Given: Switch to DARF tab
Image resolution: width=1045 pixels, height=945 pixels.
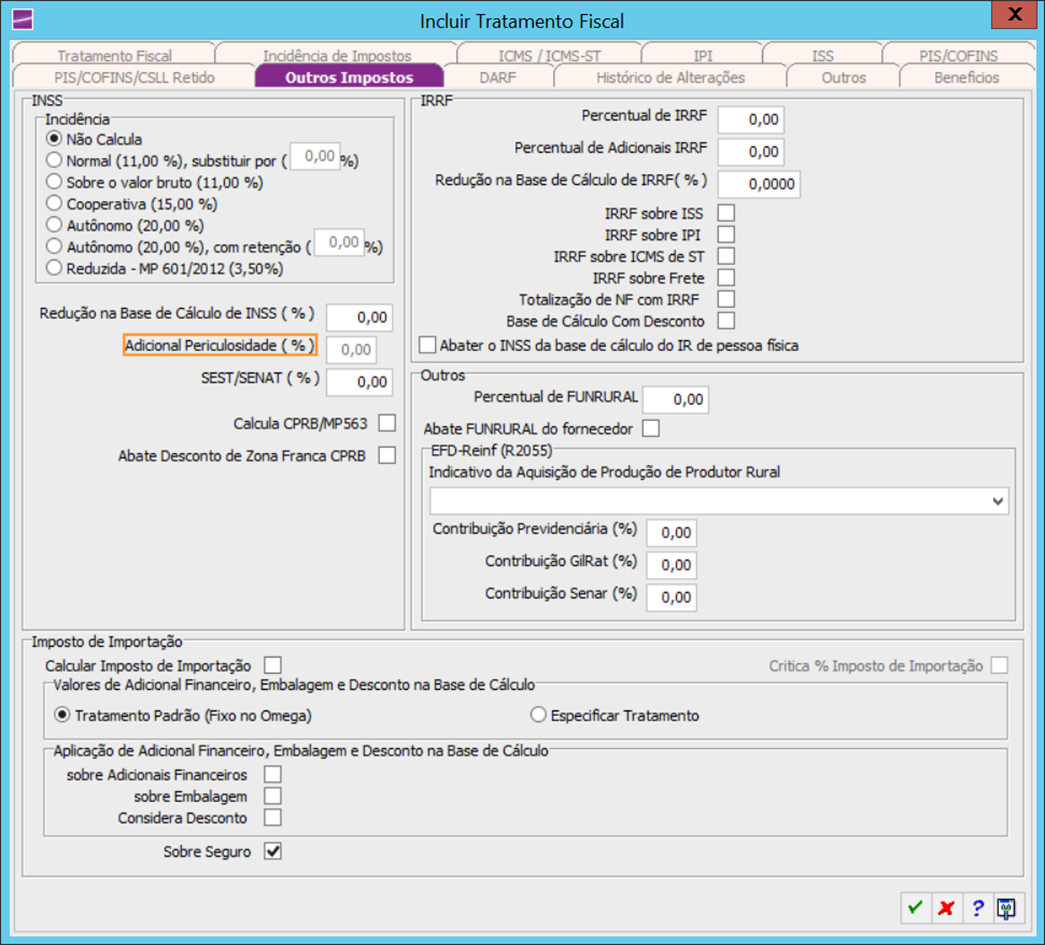Looking at the screenshot, I should click(498, 77).
